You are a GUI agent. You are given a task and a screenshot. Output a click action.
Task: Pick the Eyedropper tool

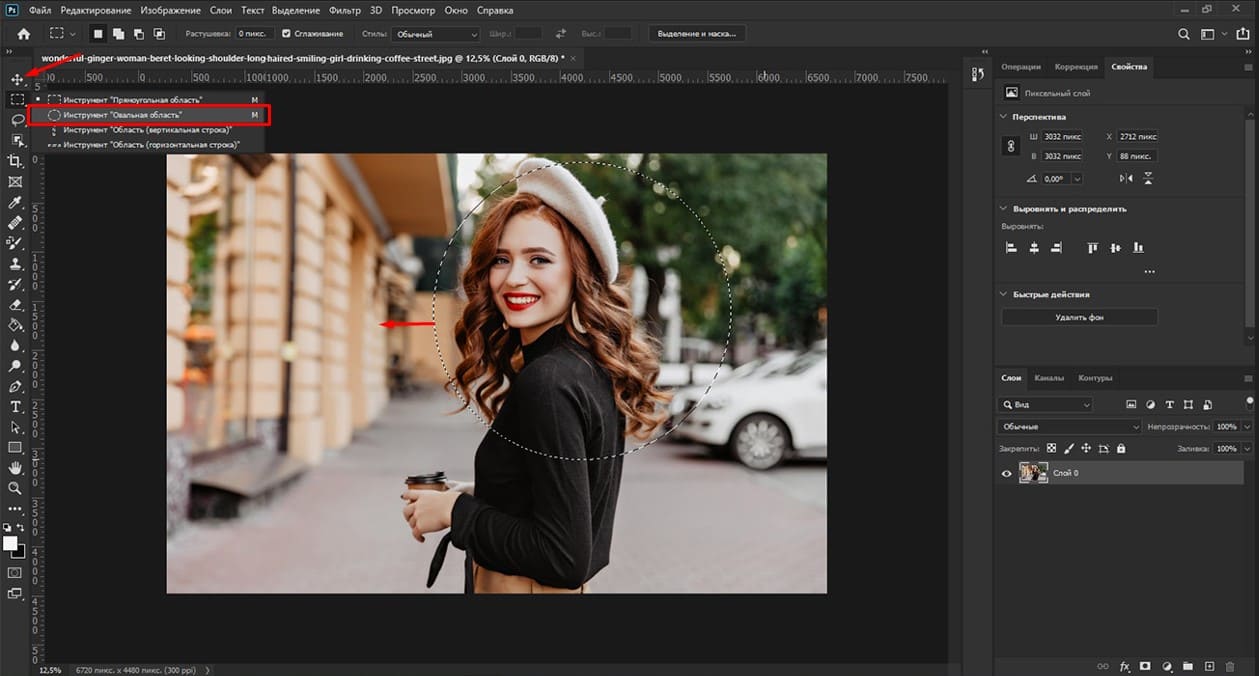click(x=15, y=201)
